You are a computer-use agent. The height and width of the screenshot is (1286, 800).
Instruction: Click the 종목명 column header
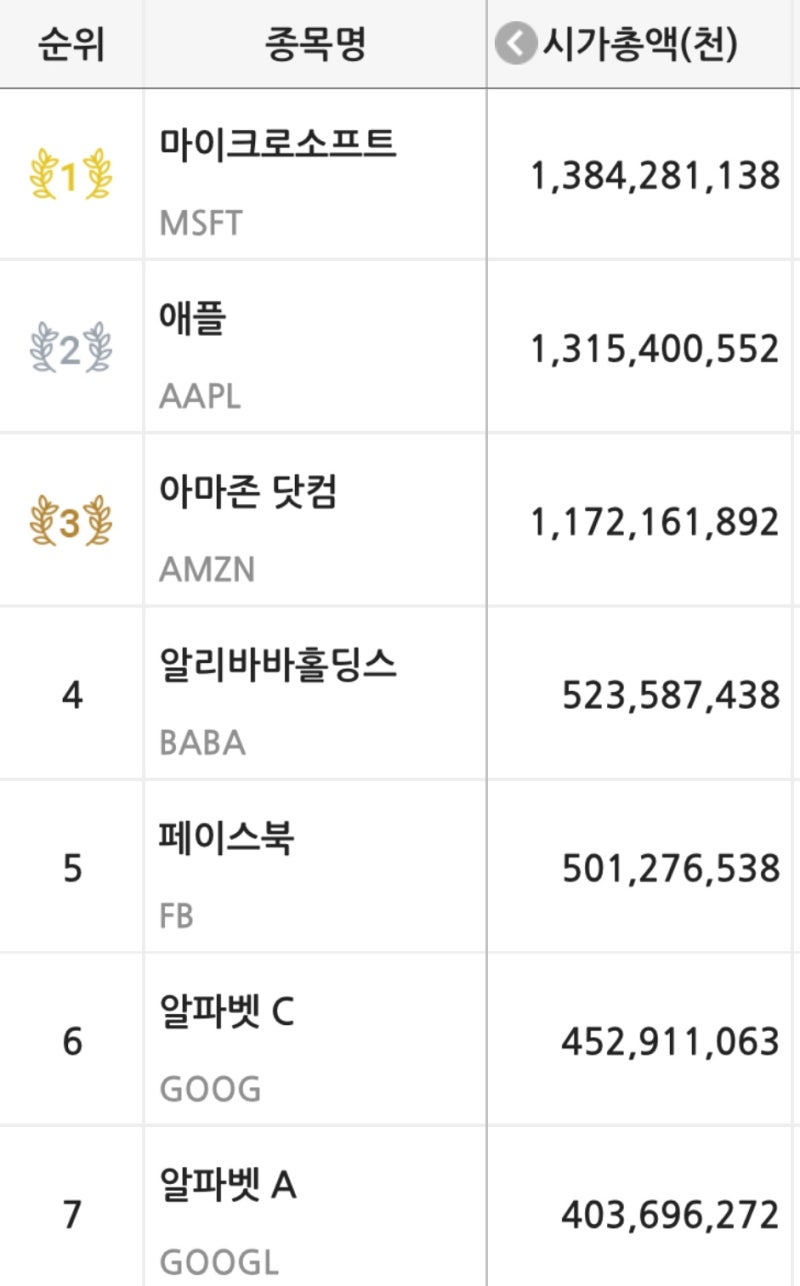315,45
